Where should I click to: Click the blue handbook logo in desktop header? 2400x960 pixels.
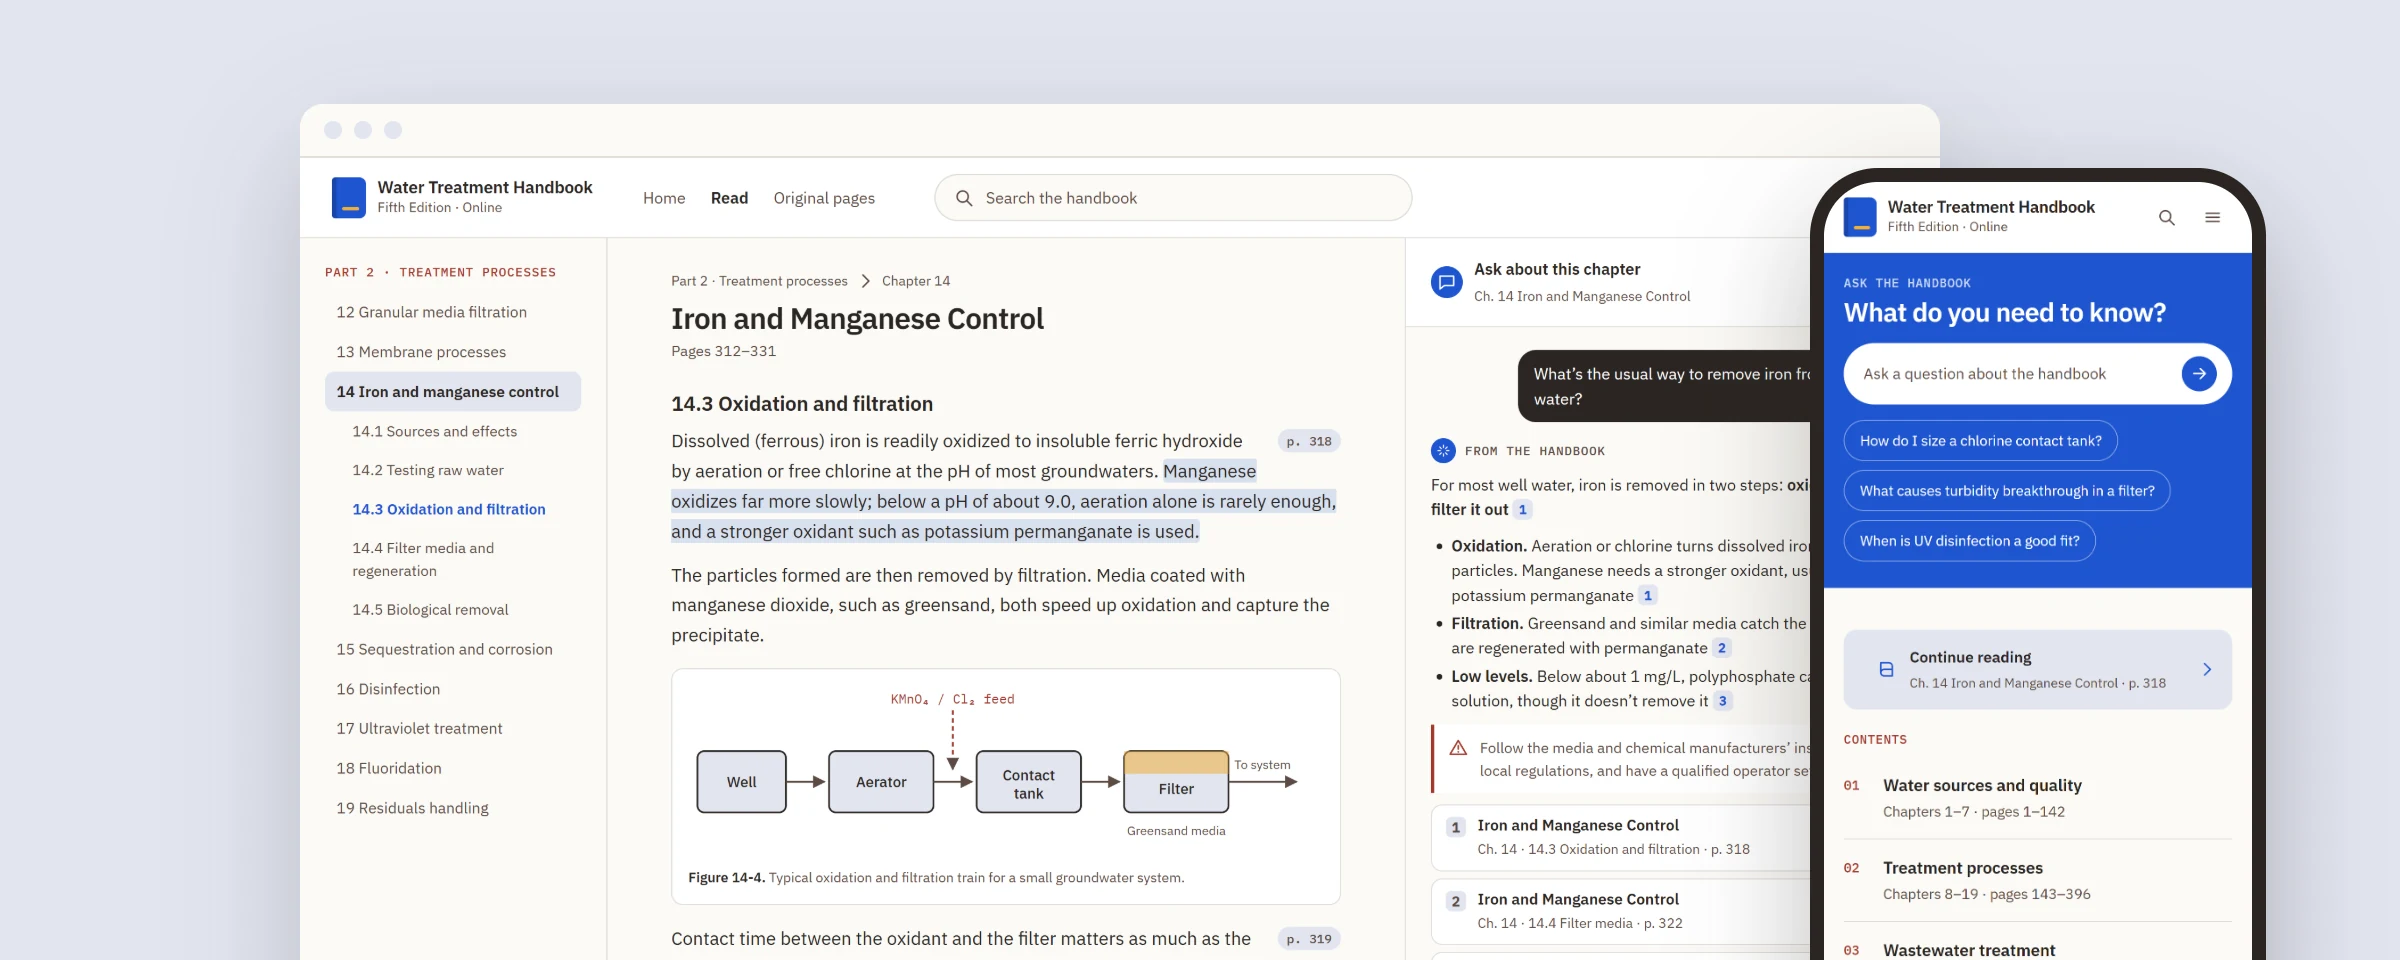click(x=348, y=197)
